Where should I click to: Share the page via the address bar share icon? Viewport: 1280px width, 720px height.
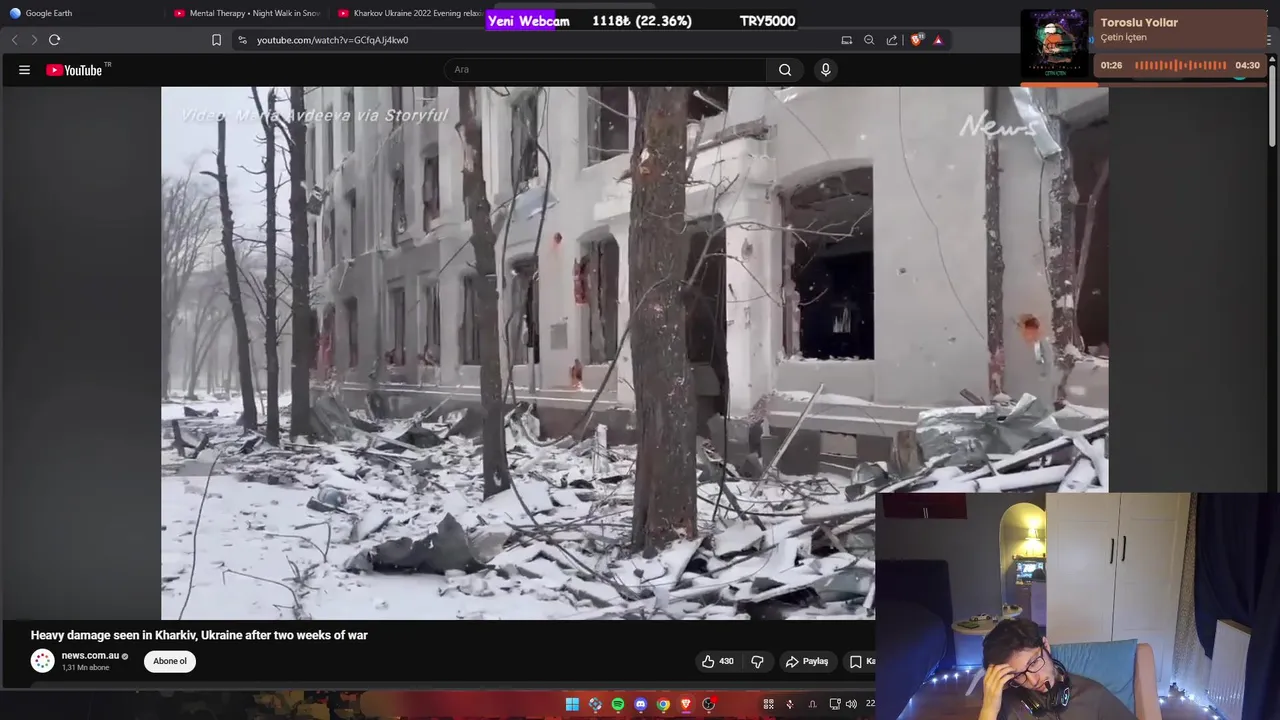click(x=892, y=40)
